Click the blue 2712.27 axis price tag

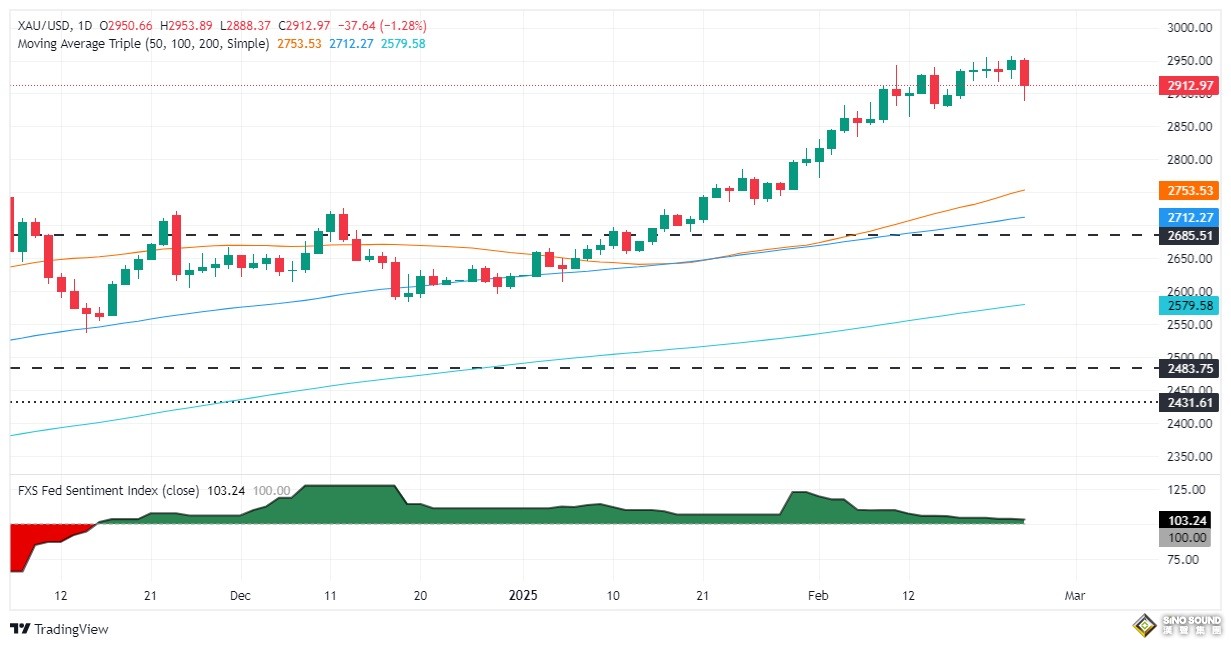(1189, 217)
